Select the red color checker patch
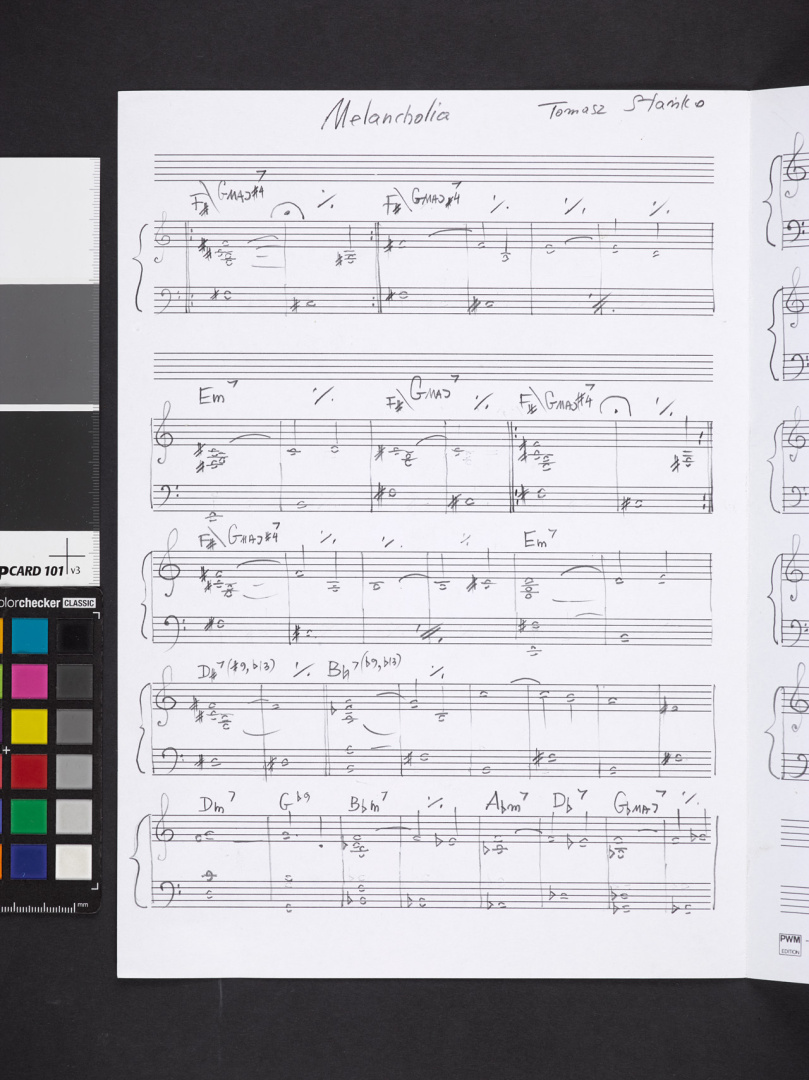809x1080 pixels. (30, 771)
